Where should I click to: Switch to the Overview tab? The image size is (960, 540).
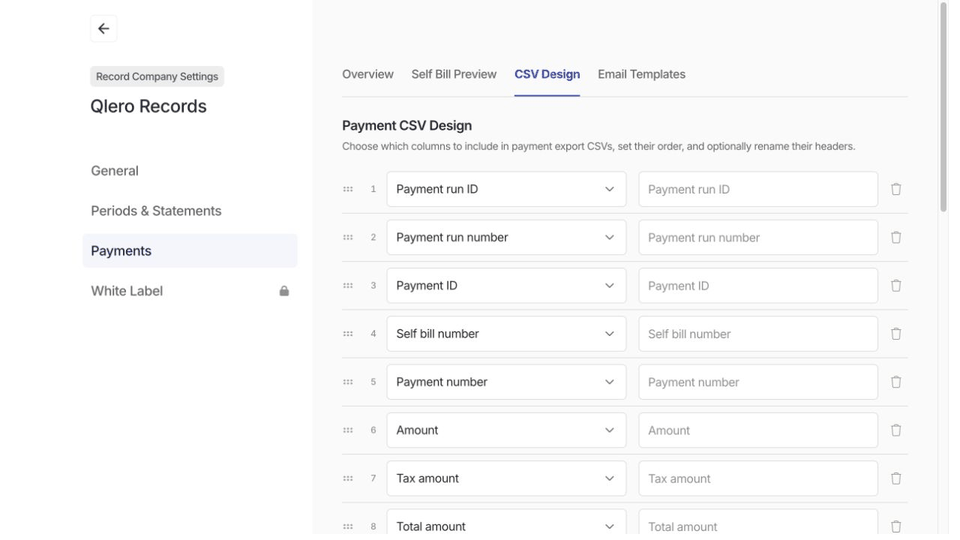click(x=367, y=75)
